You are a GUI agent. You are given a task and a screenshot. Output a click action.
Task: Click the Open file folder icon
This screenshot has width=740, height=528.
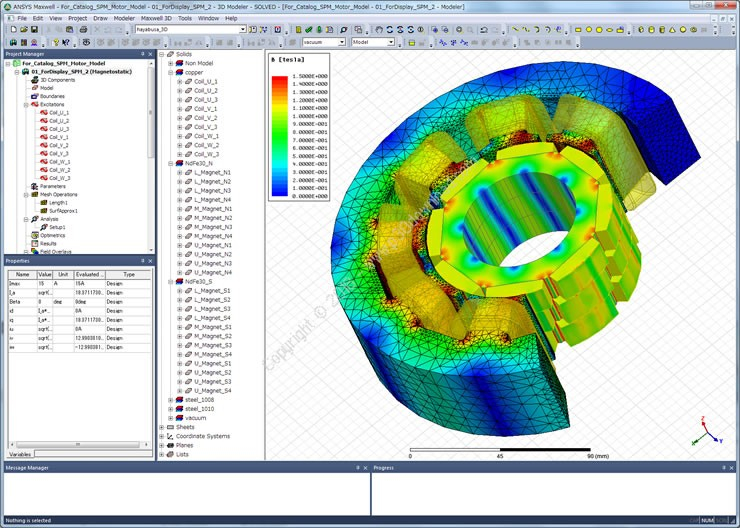24,29
